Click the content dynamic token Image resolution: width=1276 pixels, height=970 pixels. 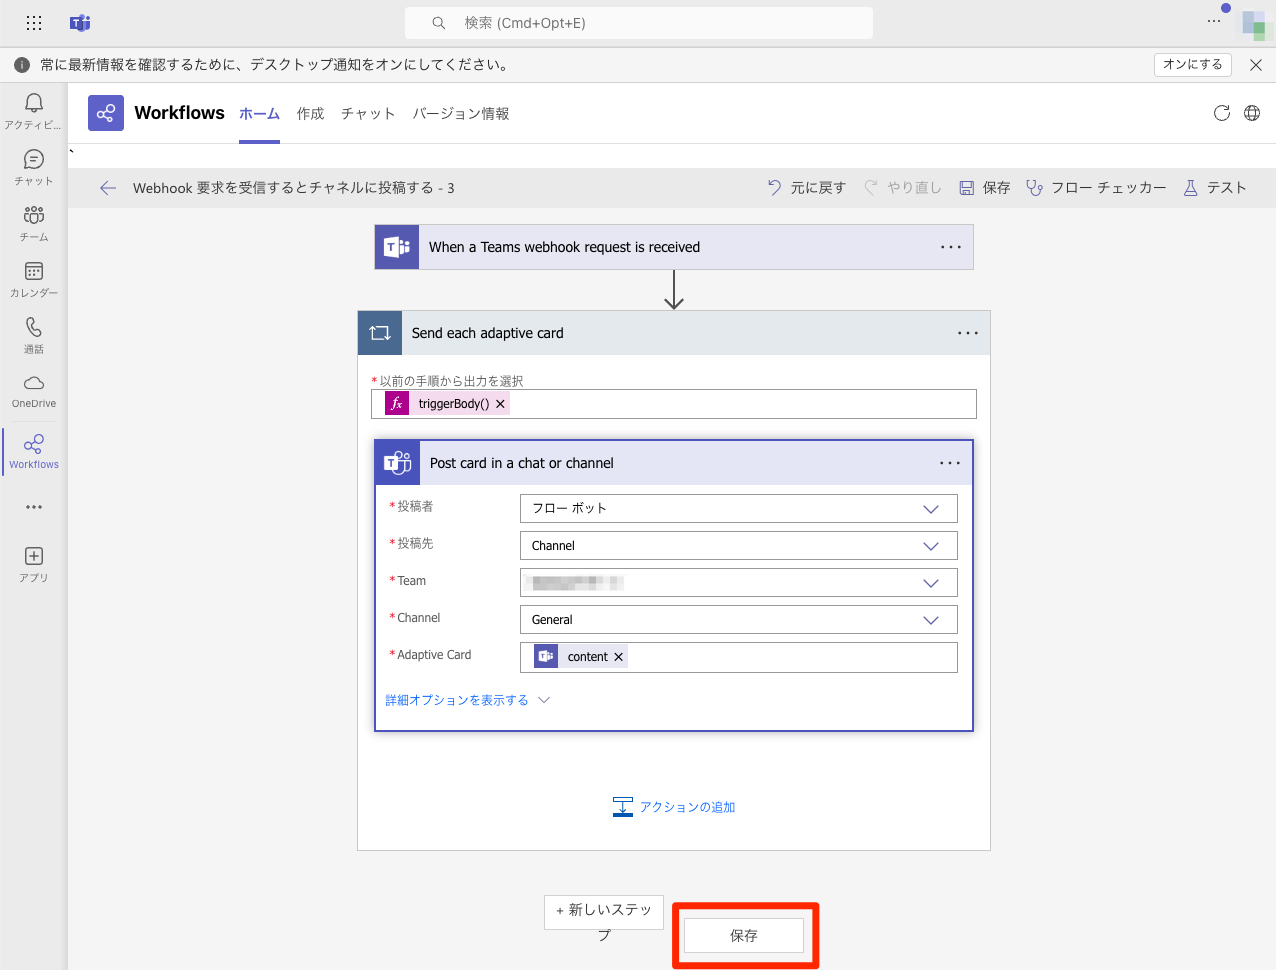[x=580, y=657]
